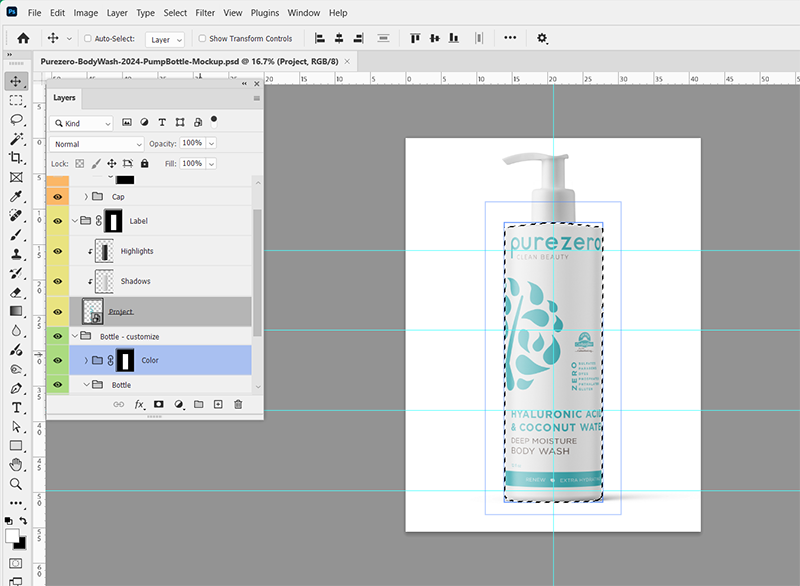Click the foreground color swatch
The width and height of the screenshot is (800, 586).
(12, 536)
